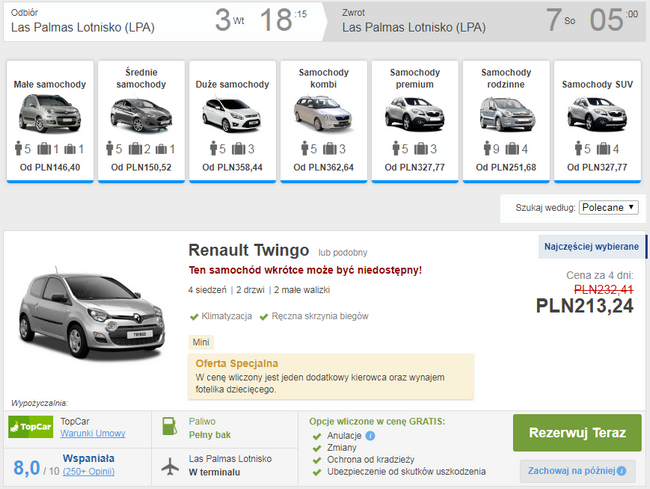Open the Warunki Umowy link

coord(93,433)
